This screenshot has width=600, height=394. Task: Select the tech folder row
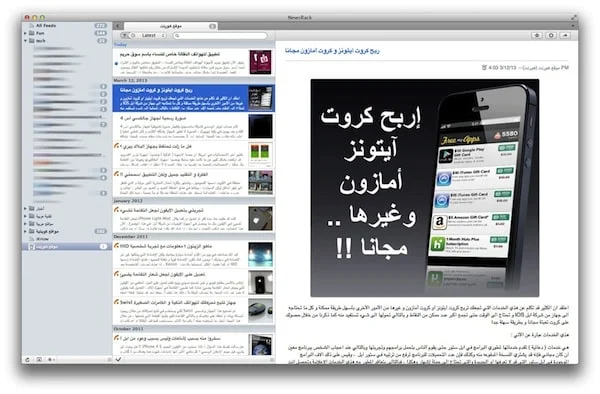pos(67,41)
